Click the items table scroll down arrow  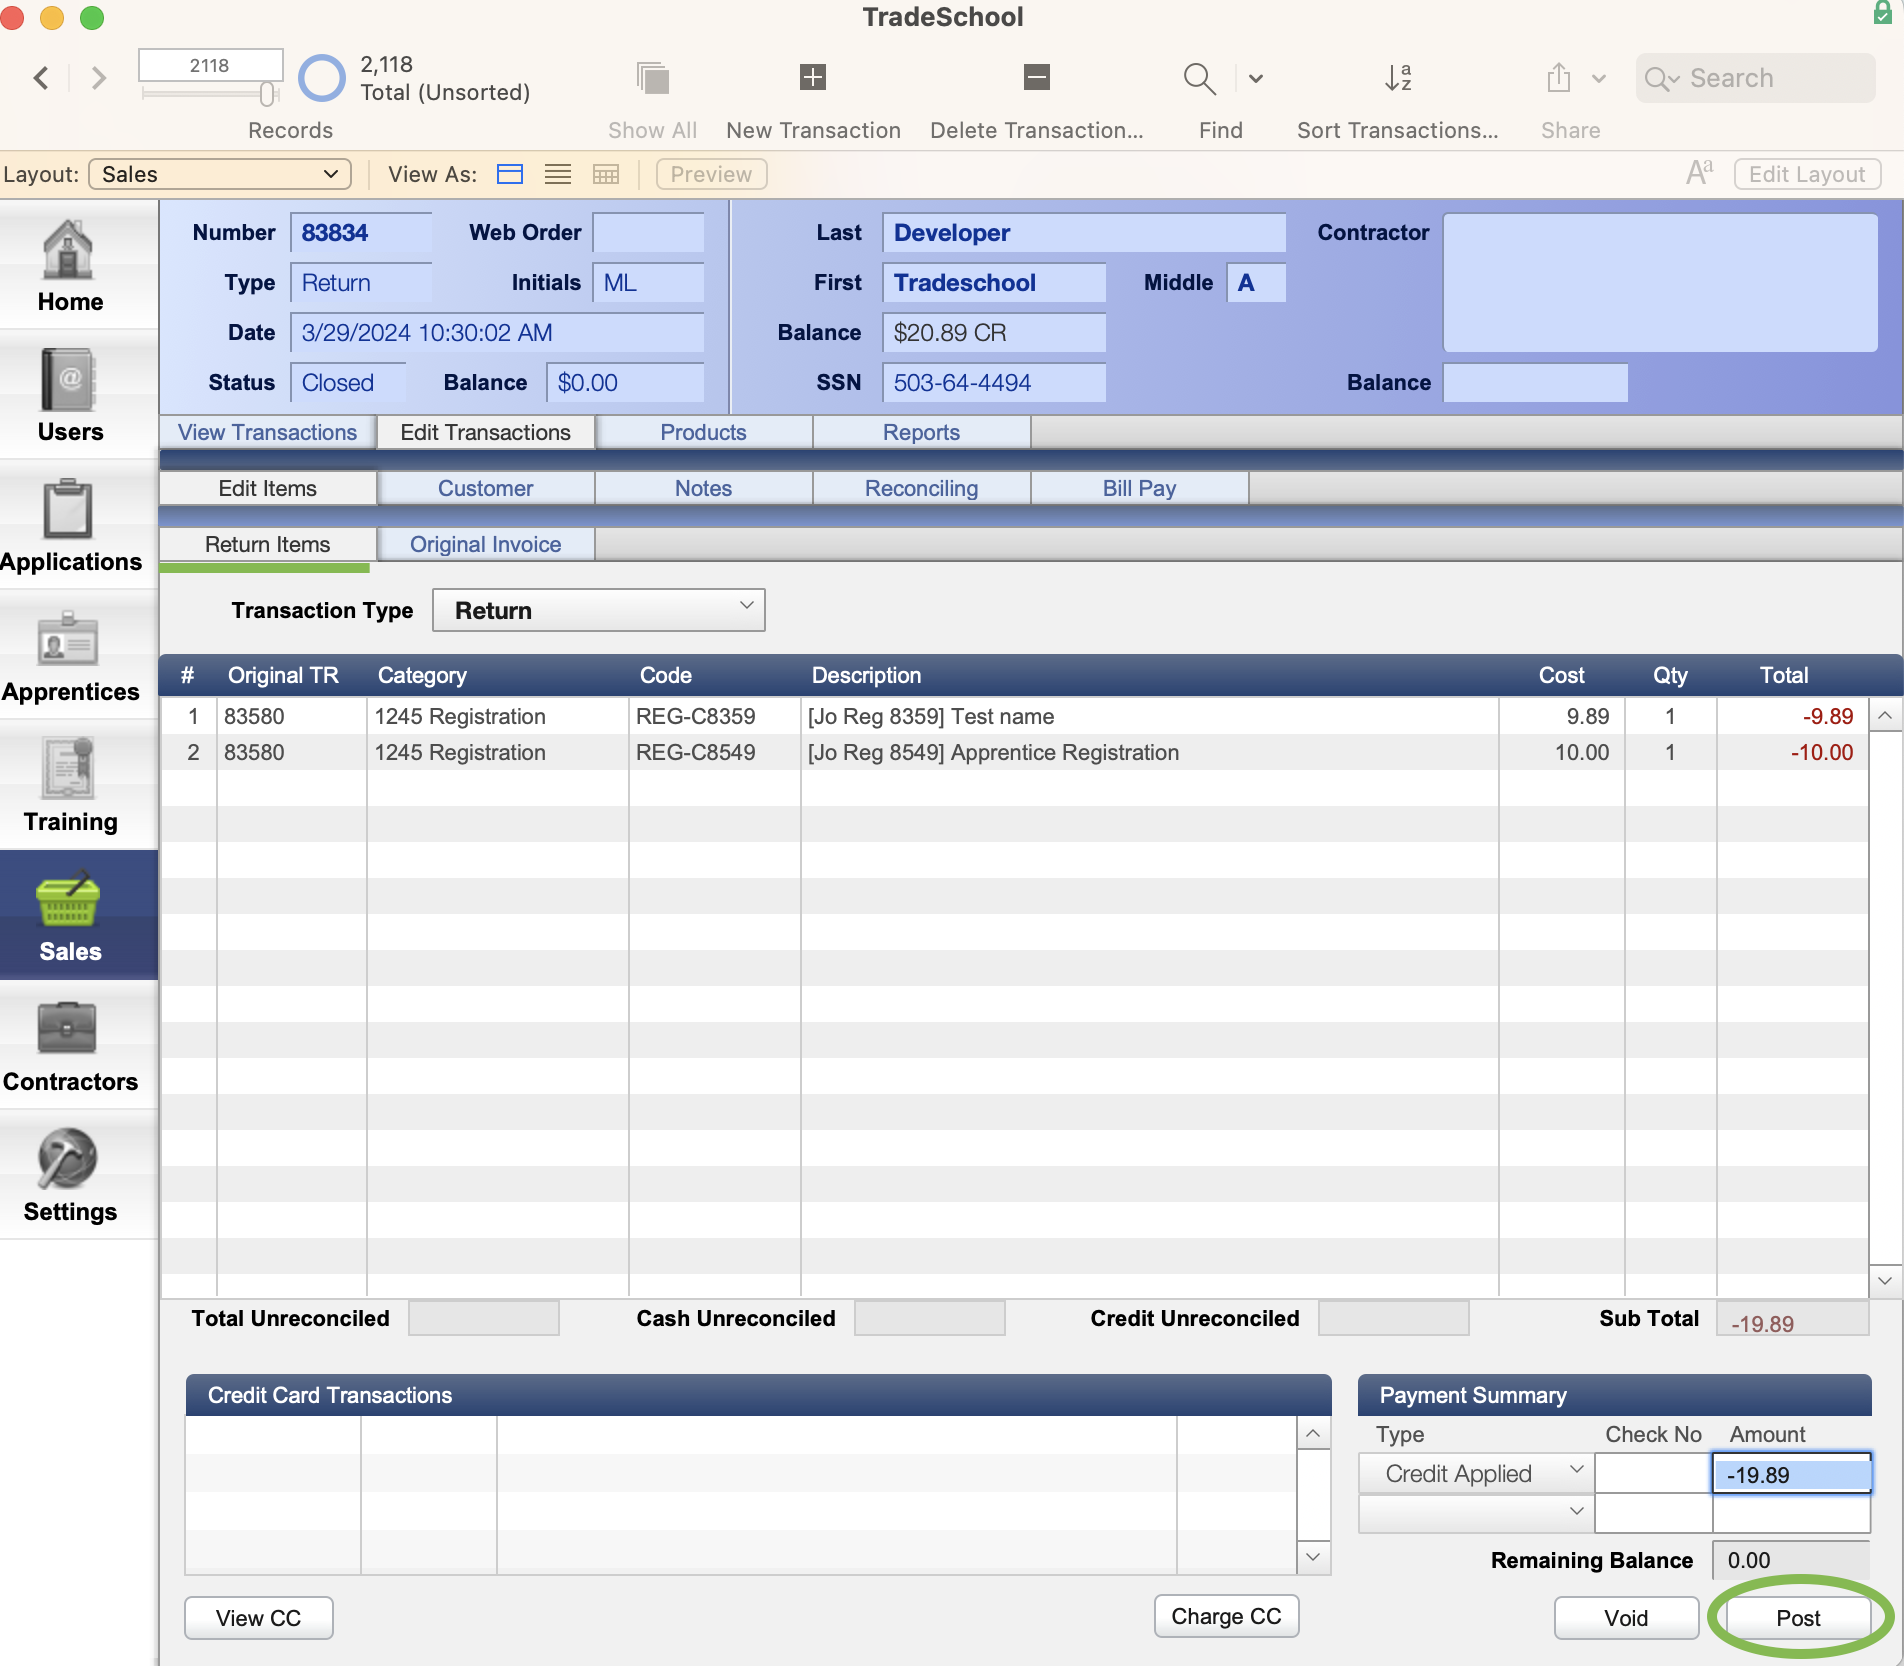coord(1885,1280)
